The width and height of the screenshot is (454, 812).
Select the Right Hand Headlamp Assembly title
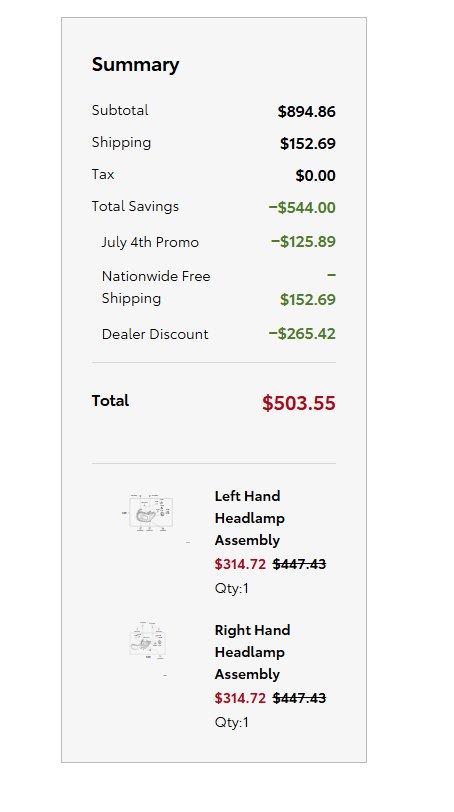[x=252, y=652]
